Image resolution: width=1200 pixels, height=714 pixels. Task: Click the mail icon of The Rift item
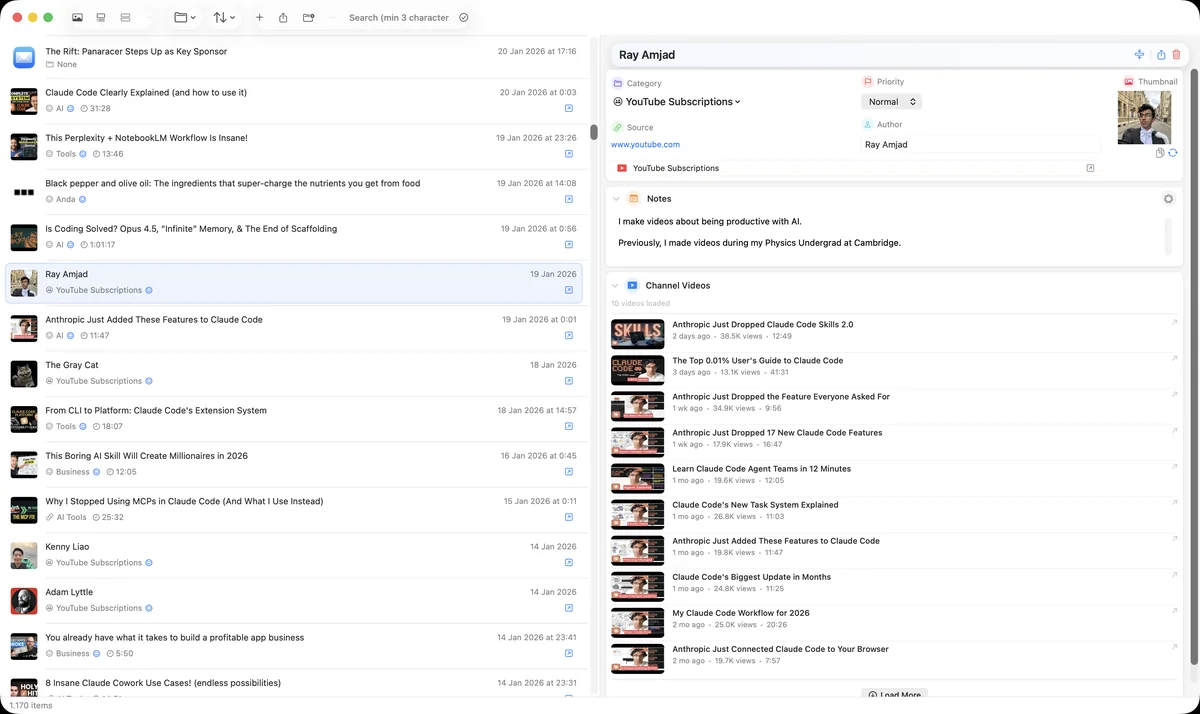click(24, 57)
